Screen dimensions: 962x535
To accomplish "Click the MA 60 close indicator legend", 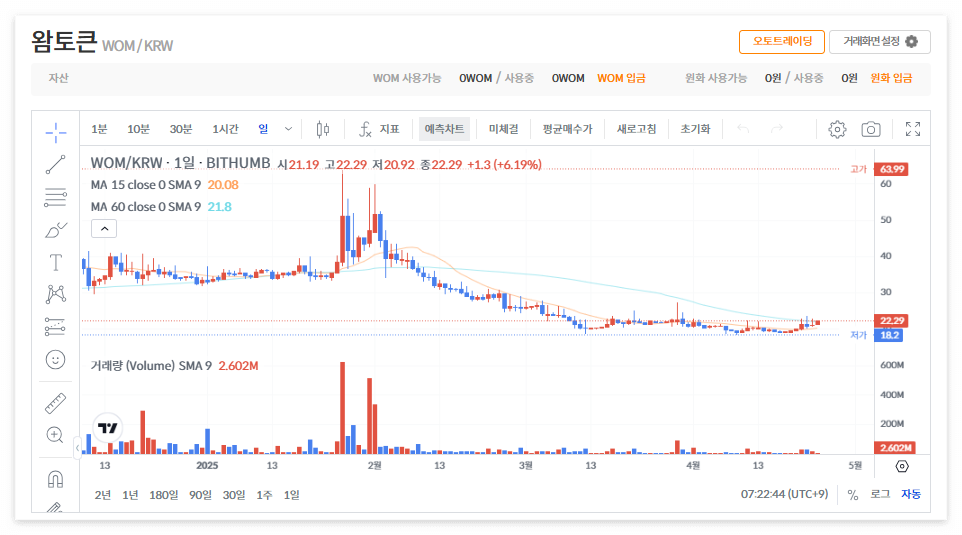I will click(146, 207).
